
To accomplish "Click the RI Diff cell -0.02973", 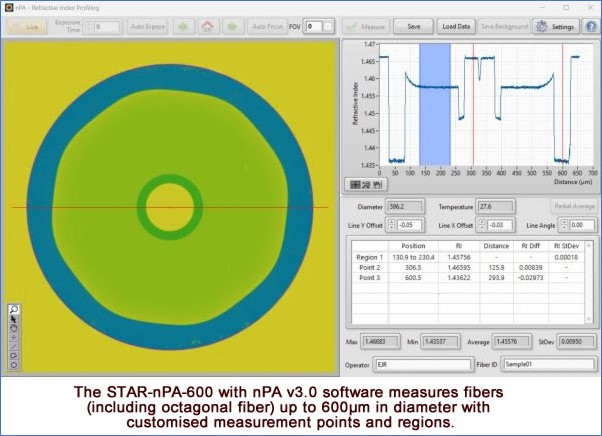I will click(x=531, y=277).
